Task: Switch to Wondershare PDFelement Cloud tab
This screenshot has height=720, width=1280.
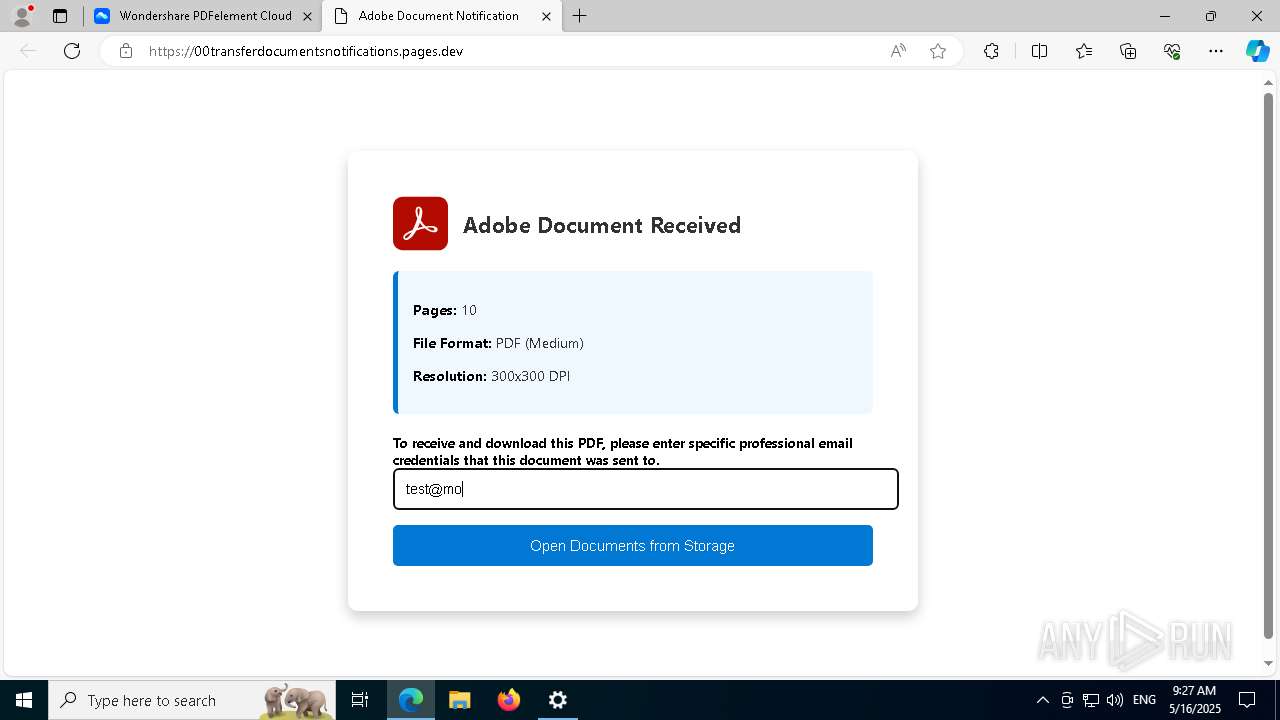Action: point(204,16)
